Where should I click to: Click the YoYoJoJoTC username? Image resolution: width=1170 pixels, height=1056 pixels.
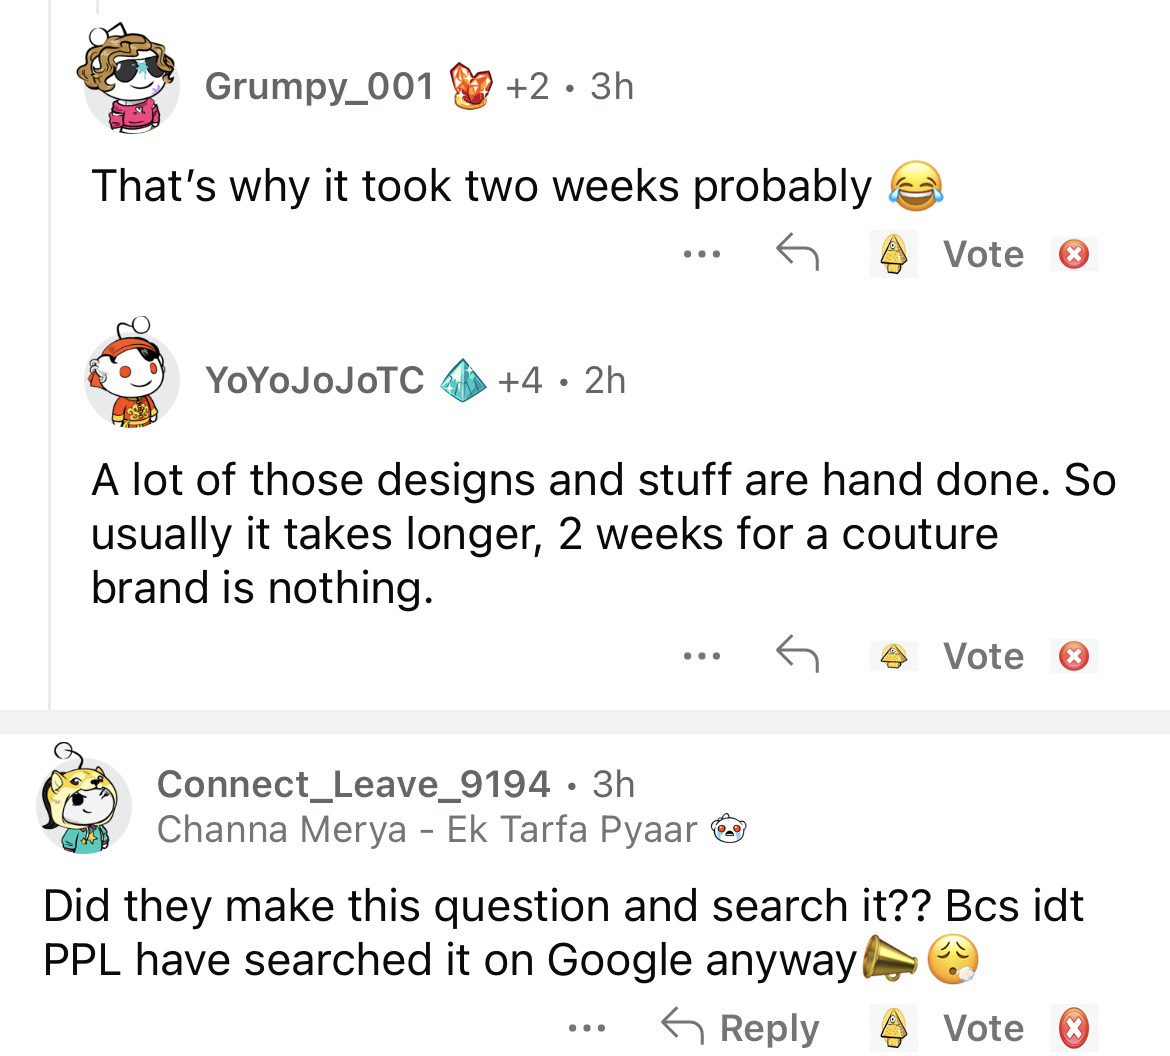click(315, 380)
